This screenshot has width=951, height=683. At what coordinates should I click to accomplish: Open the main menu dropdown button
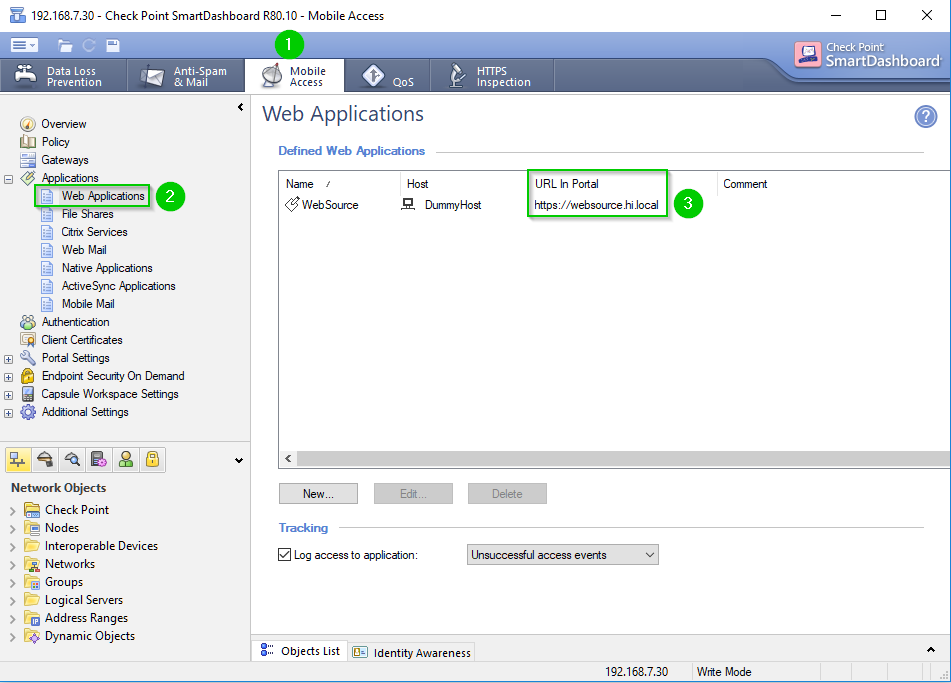click(x=24, y=45)
